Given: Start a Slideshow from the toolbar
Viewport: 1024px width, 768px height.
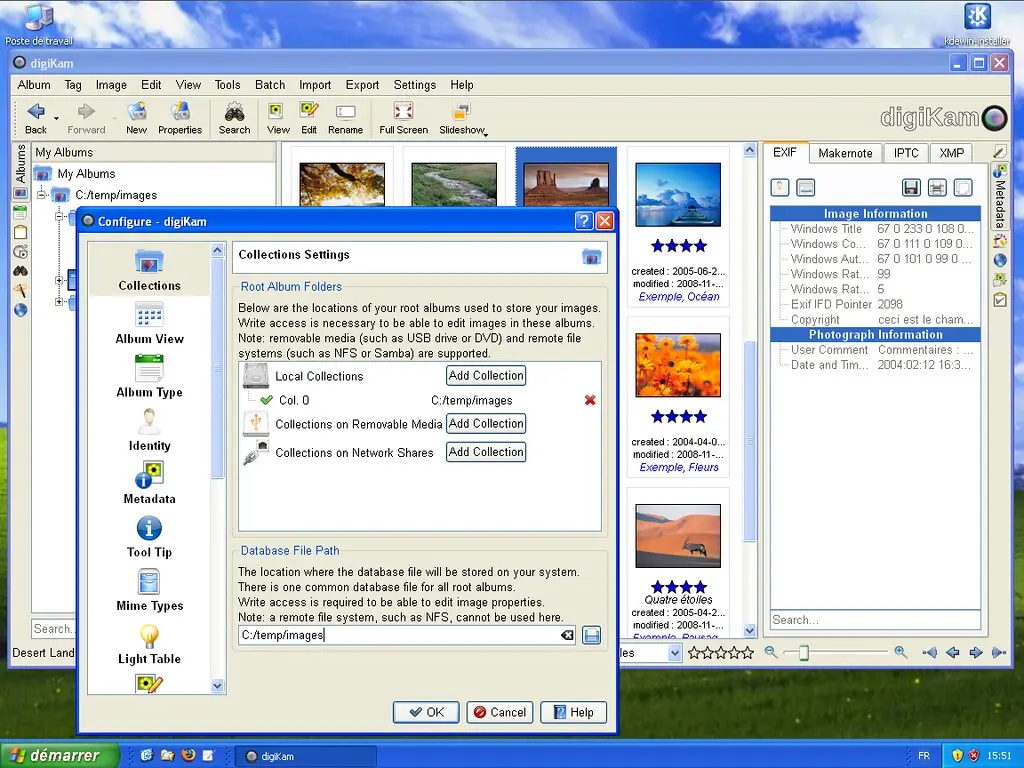Looking at the screenshot, I should click(461, 116).
